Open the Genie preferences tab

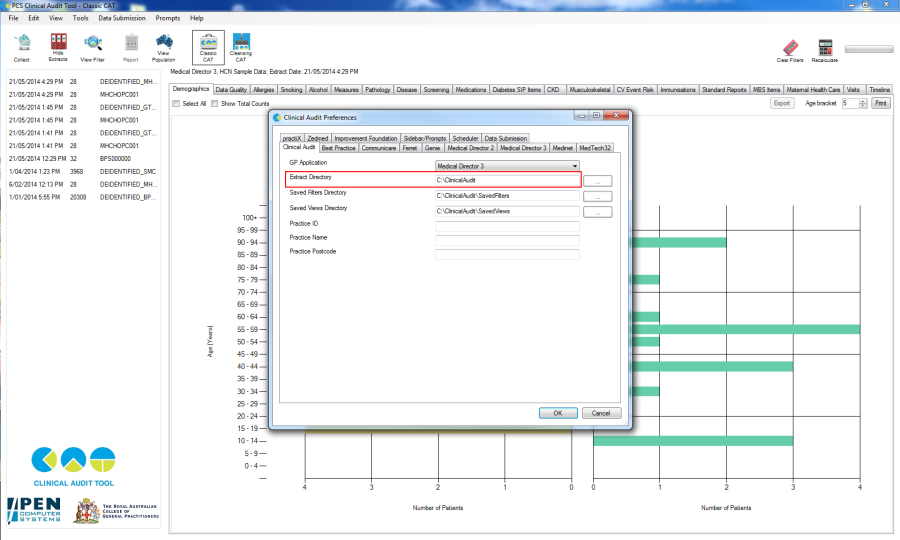432,148
